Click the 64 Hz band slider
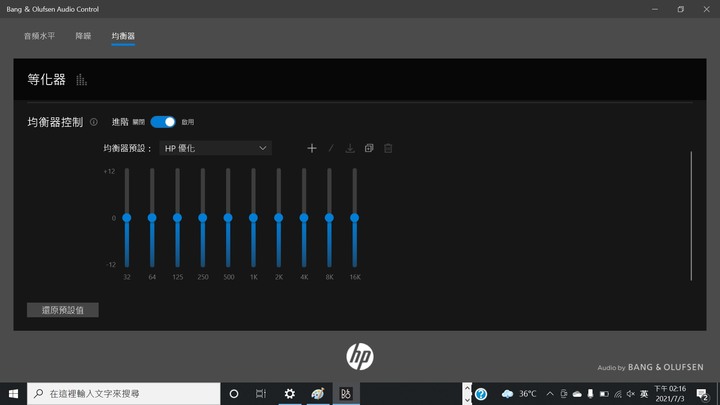 [x=152, y=218]
